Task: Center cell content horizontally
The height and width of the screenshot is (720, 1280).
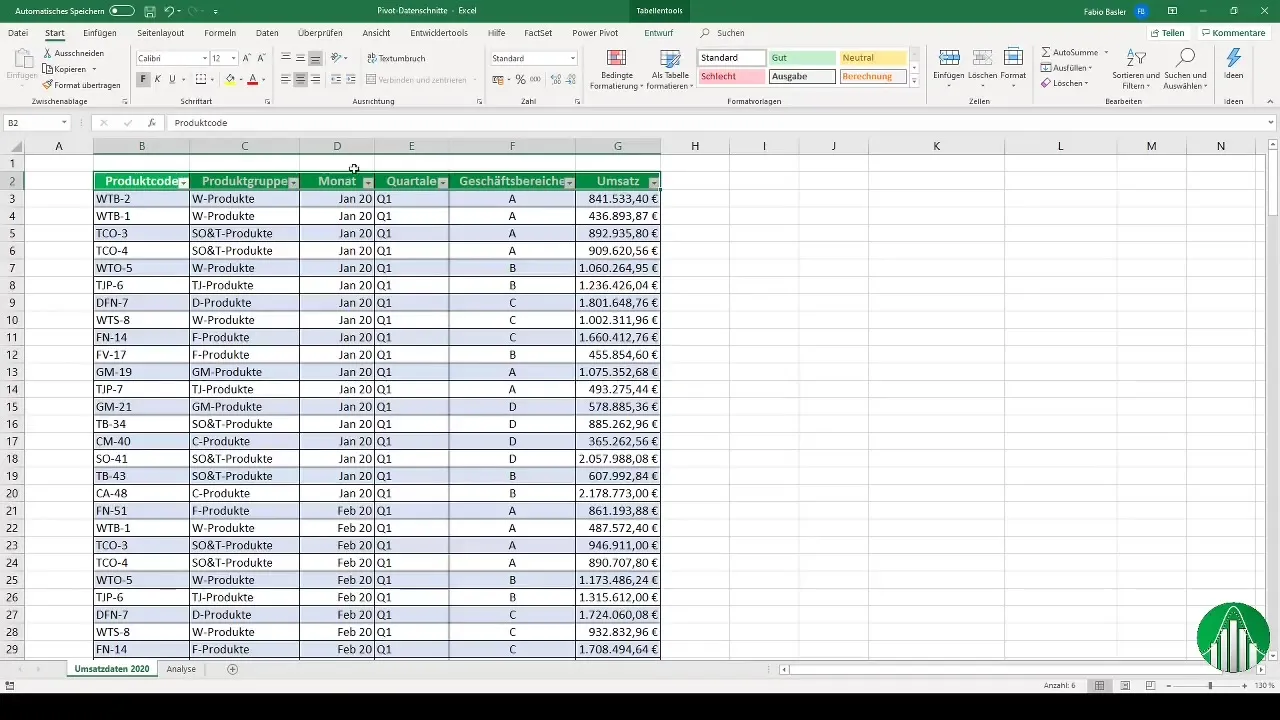Action: click(x=300, y=79)
